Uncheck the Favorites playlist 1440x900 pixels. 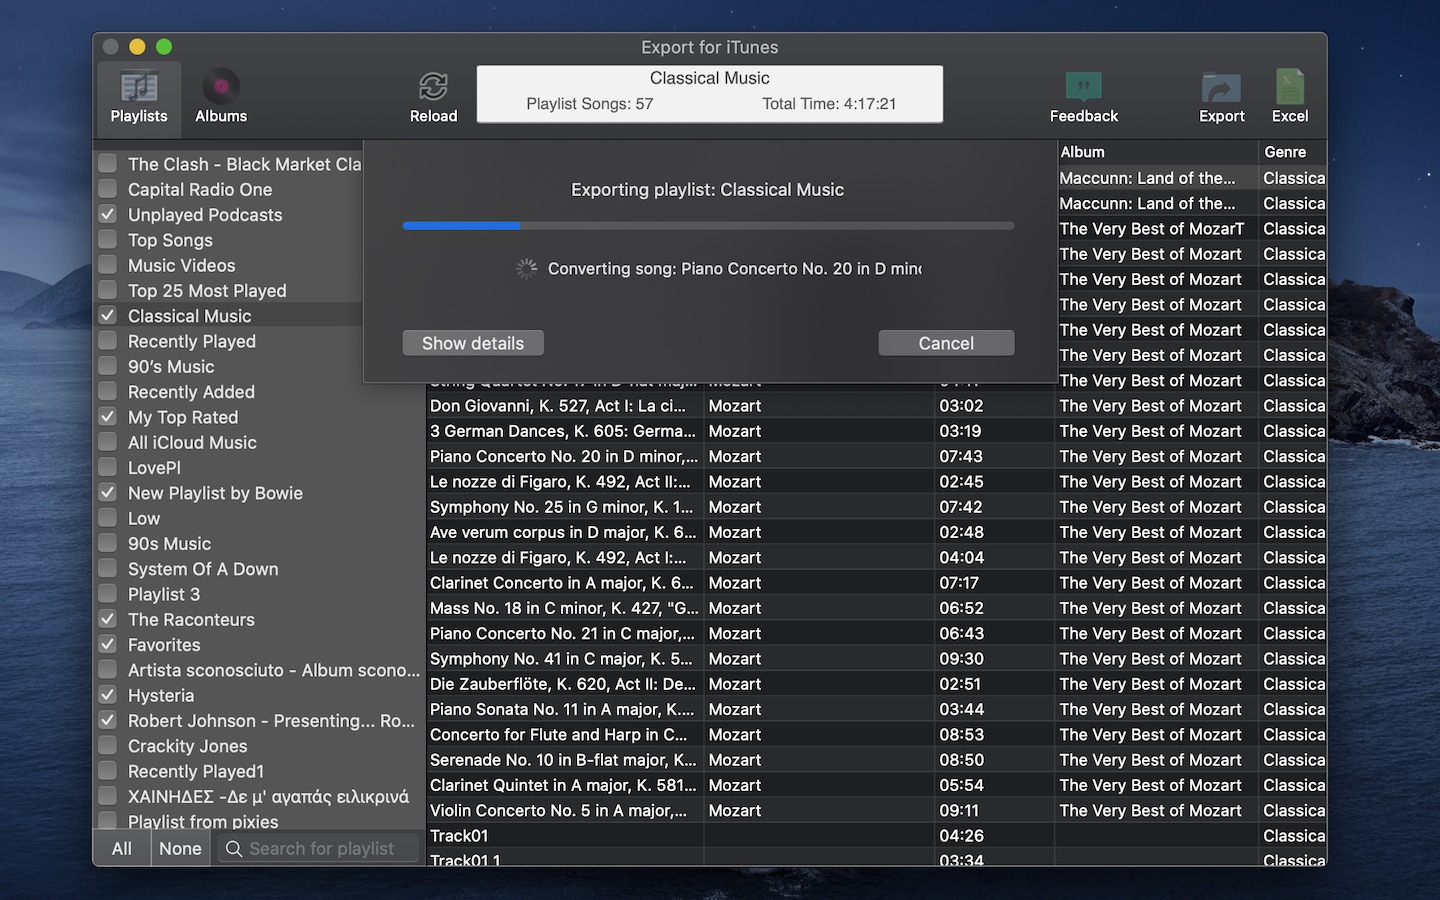[108, 645]
